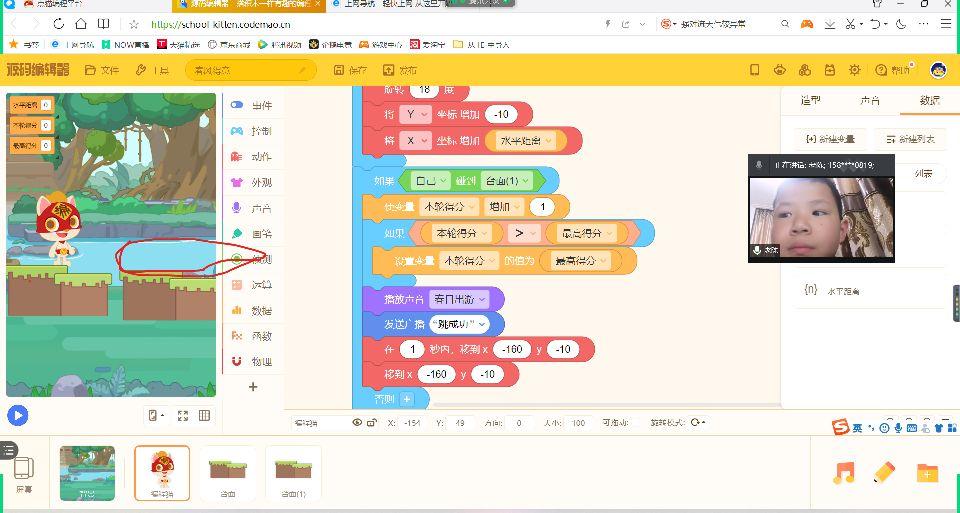
Task: Enter fullscreen stage mode
Action: pyautogui.click(x=182, y=416)
